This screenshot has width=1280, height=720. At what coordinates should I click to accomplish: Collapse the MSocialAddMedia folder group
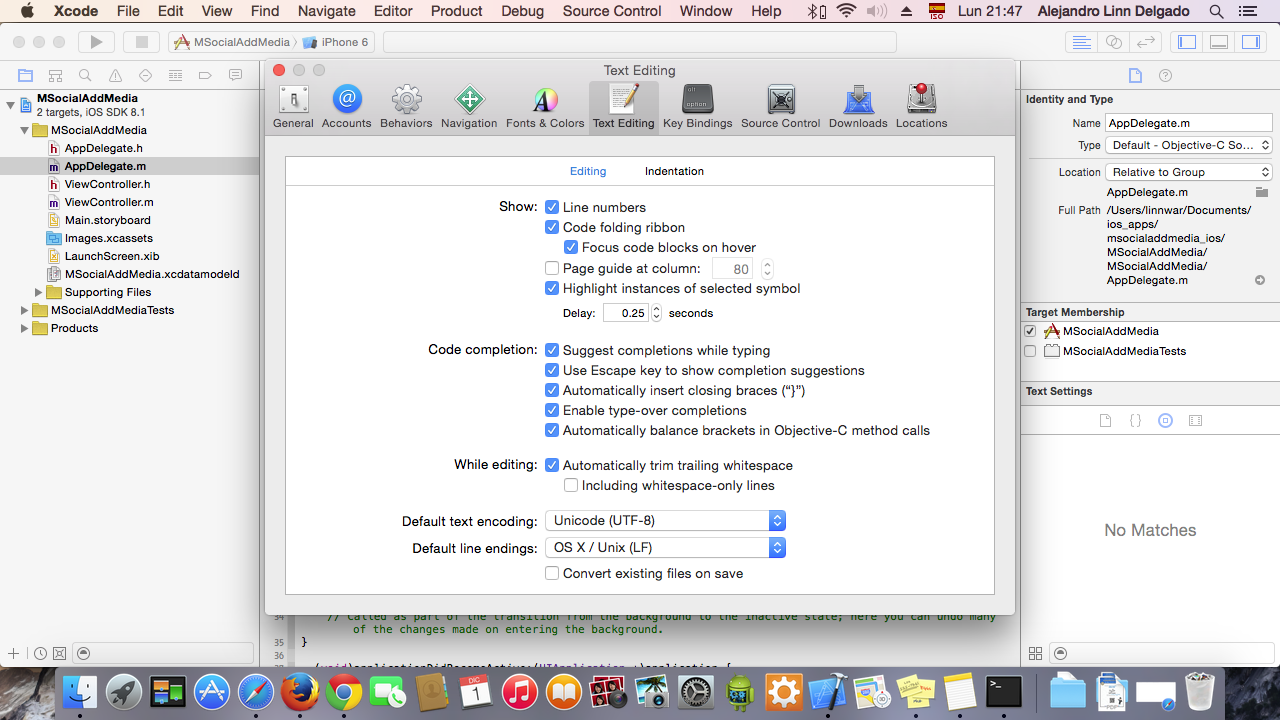coord(25,130)
